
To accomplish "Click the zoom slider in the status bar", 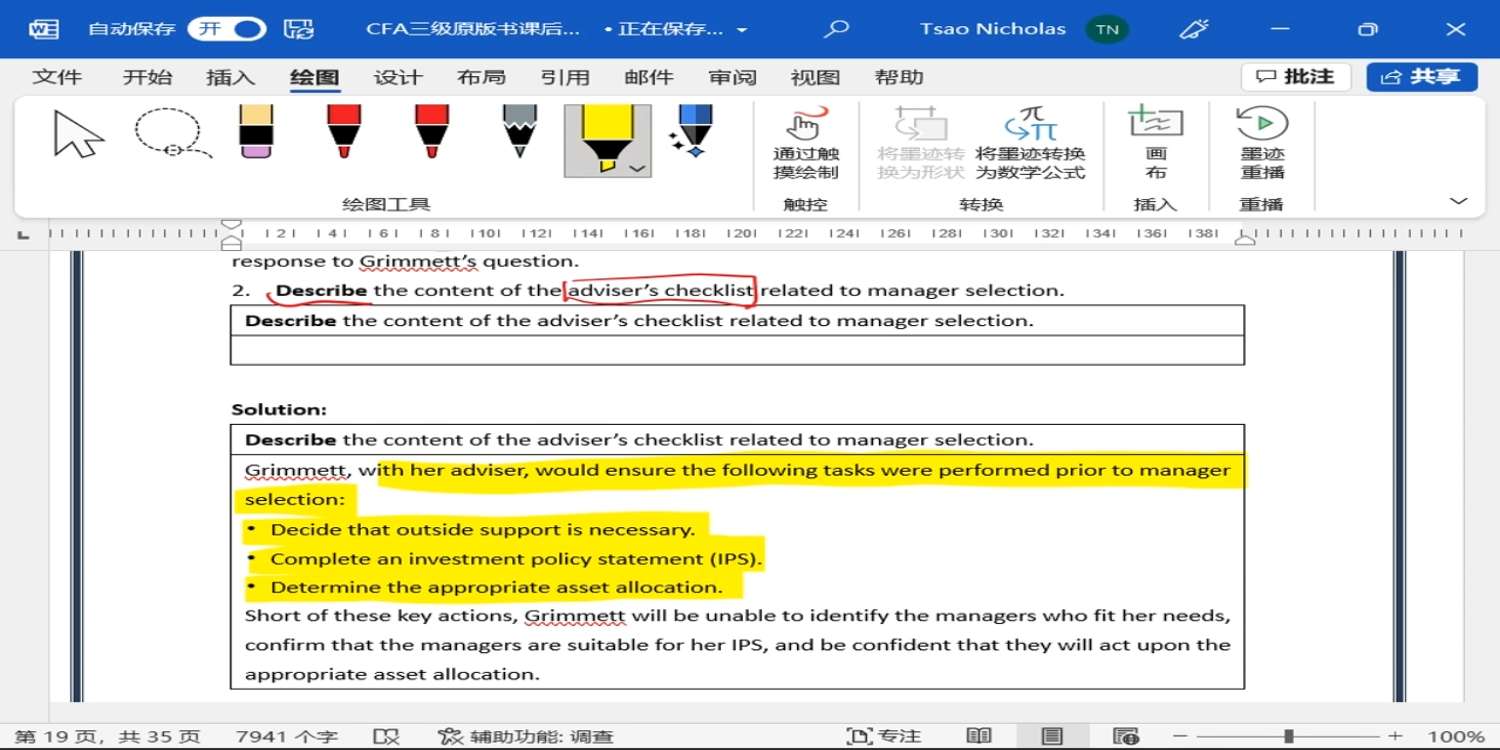I will point(1289,737).
